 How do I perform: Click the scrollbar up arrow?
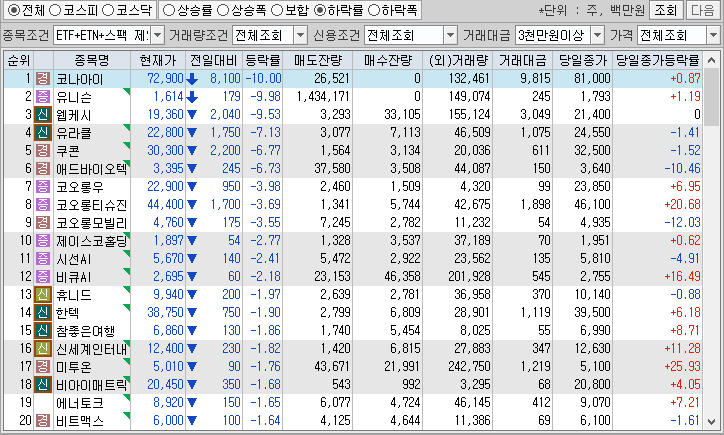(x=712, y=60)
